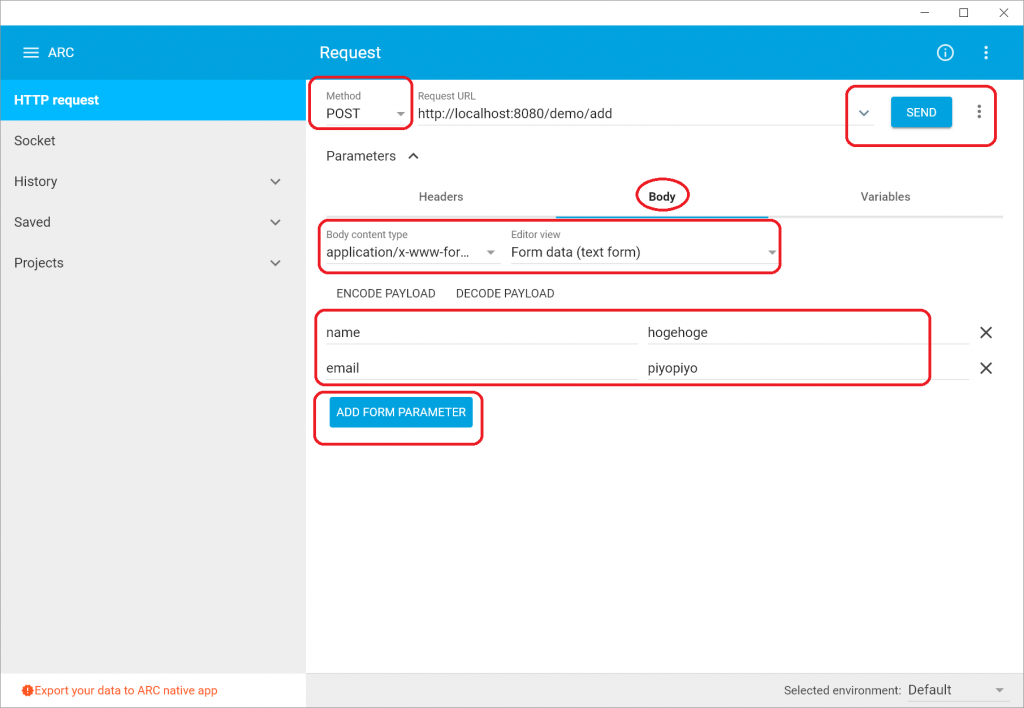Collapse the Parameters section
This screenshot has width=1024, height=708.
413,156
